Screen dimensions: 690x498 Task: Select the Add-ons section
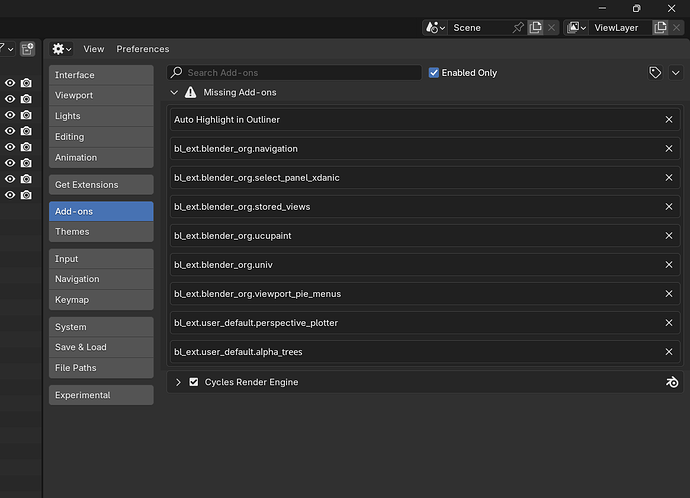(x=101, y=212)
